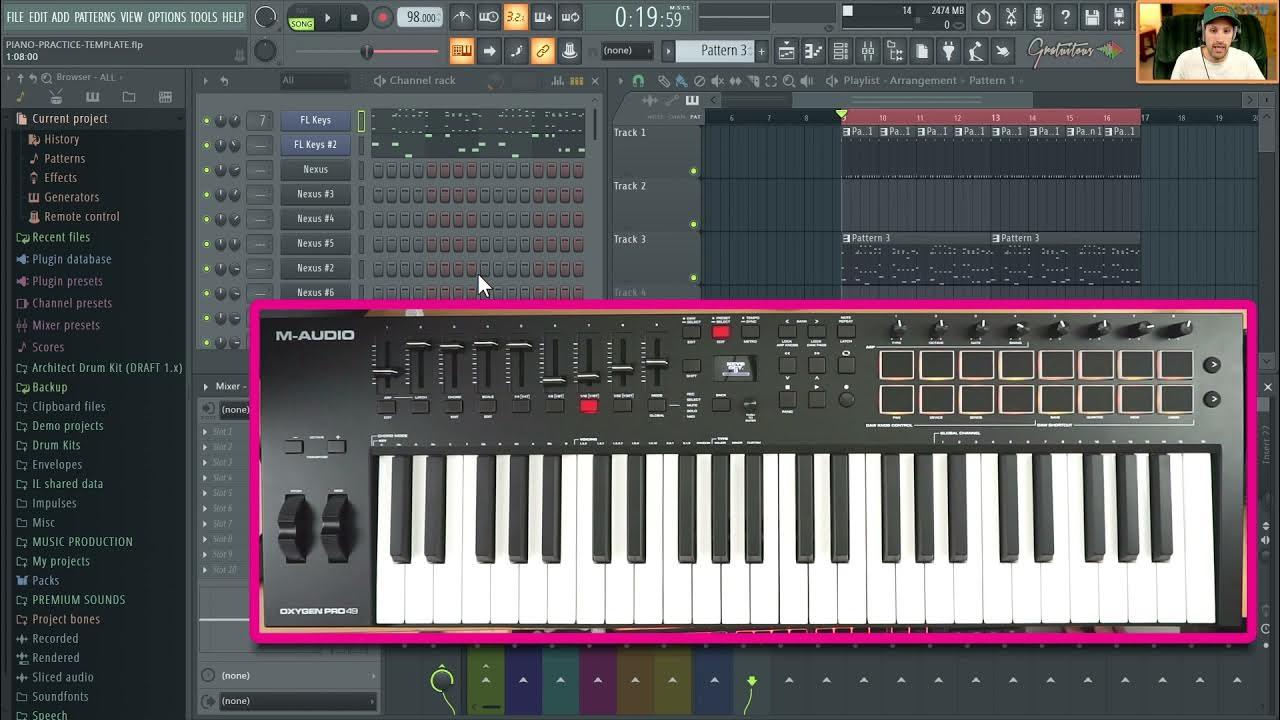1280x720 pixels.
Task: Click the audio editor scissors icon
Action: 1011,17
